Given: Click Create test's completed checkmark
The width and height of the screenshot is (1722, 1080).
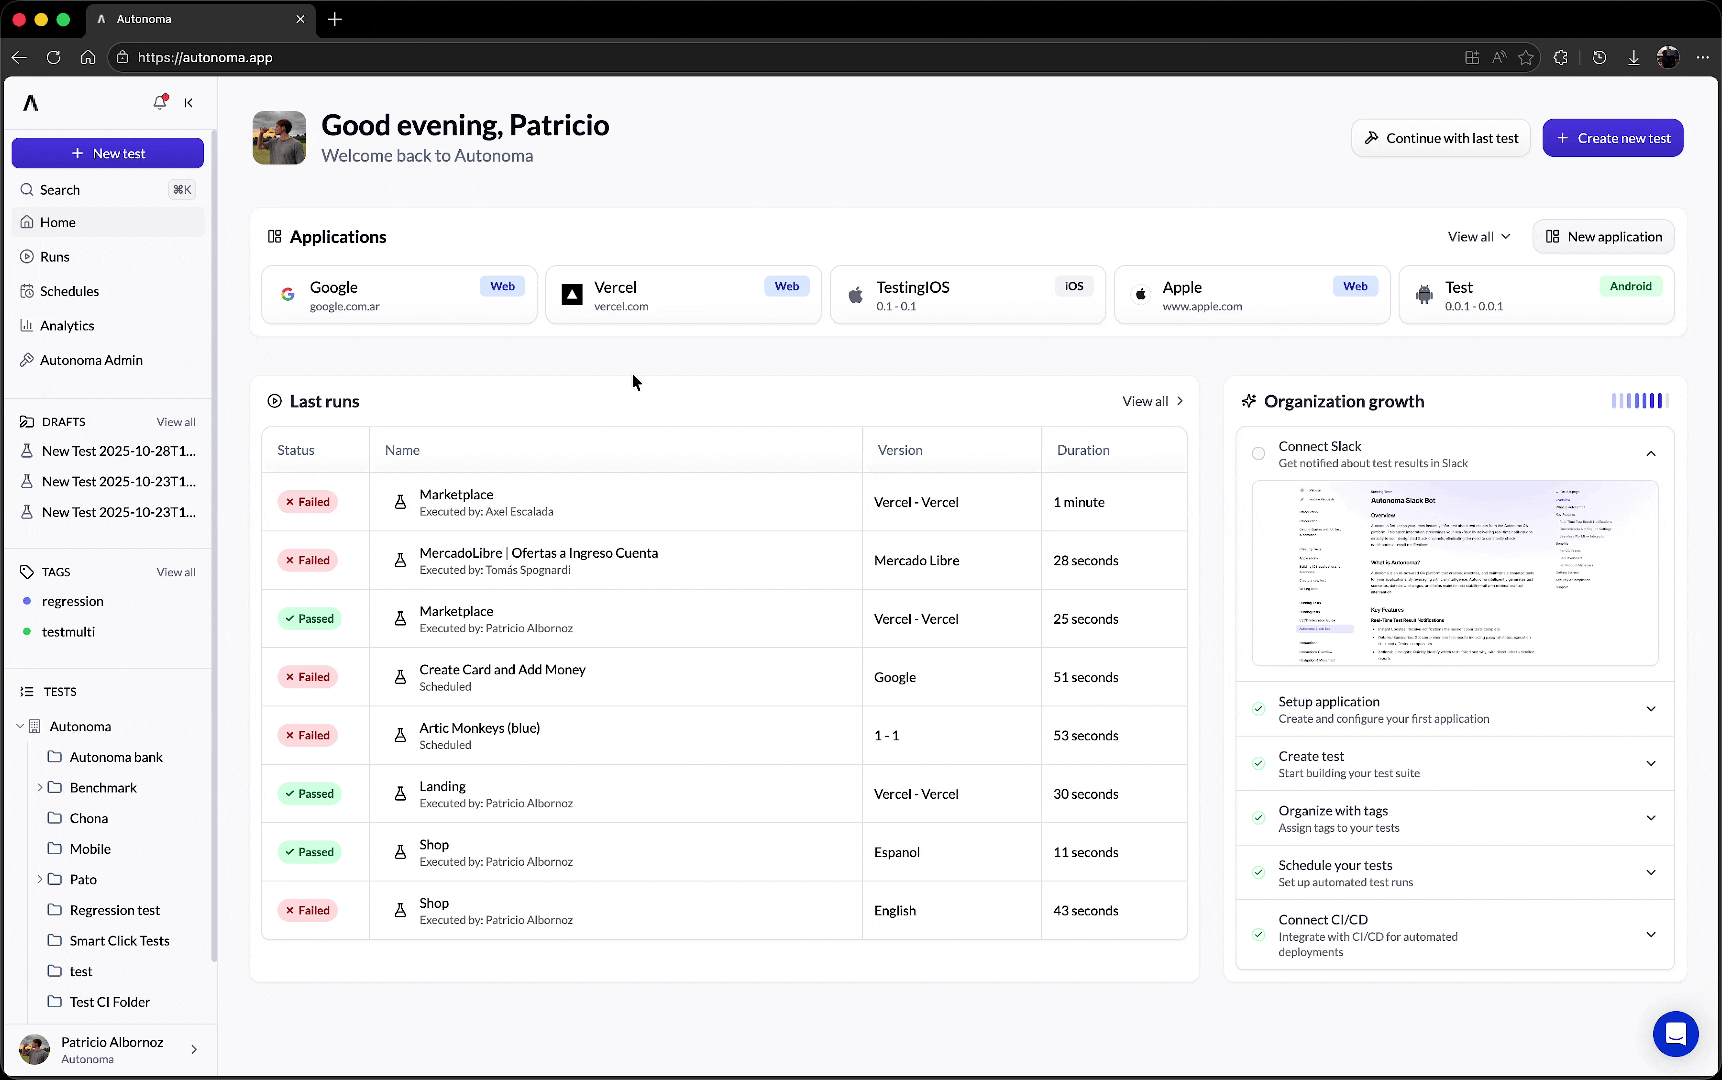Looking at the screenshot, I should click(x=1257, y=762).
